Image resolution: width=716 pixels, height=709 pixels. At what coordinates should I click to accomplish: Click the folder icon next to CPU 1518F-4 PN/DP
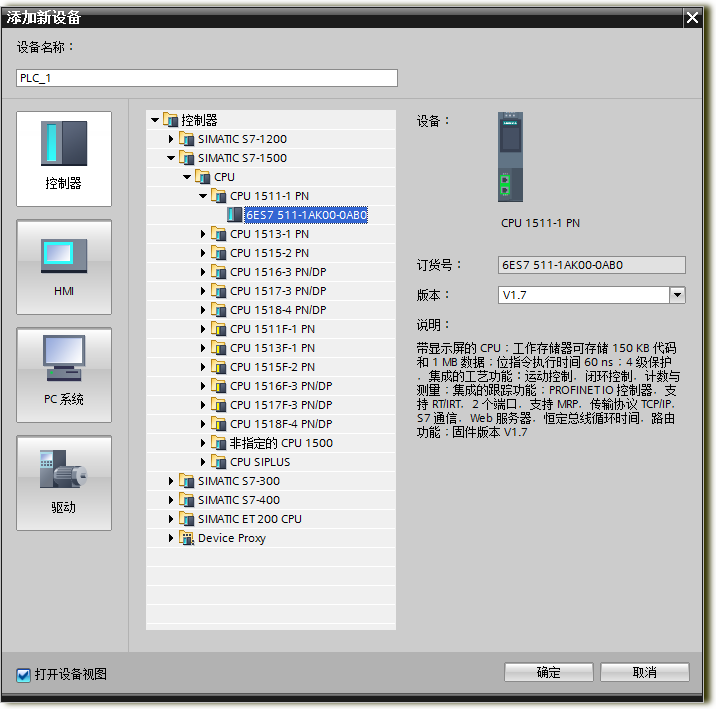click(218, 424)
